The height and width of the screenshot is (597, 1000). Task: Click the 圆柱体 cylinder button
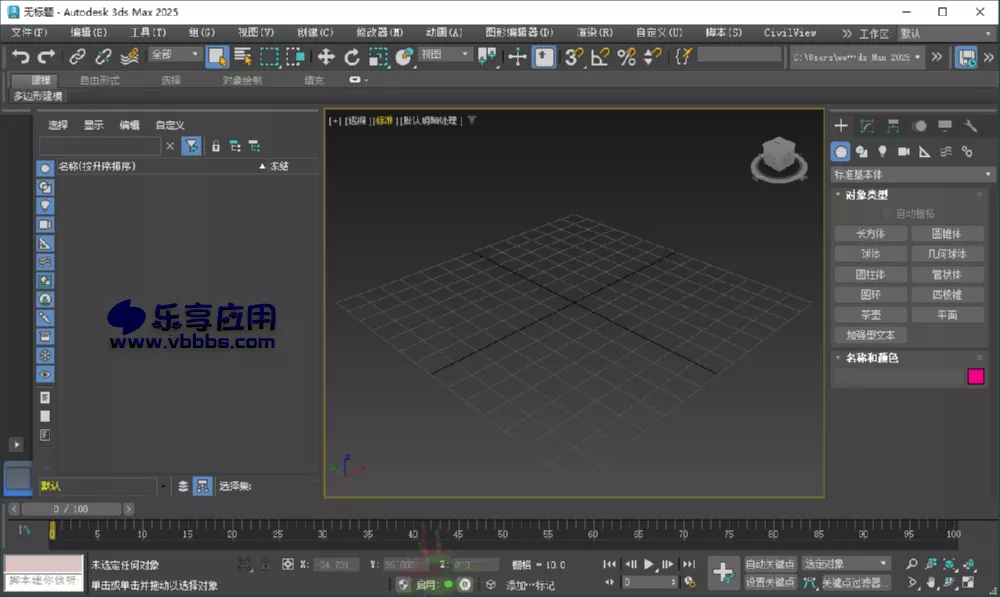pos(871,274)
